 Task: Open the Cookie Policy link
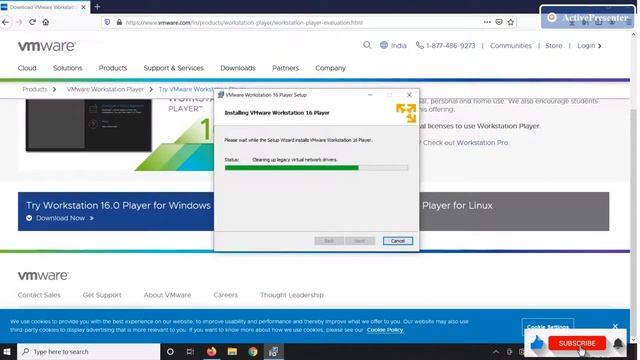point(385,330)
